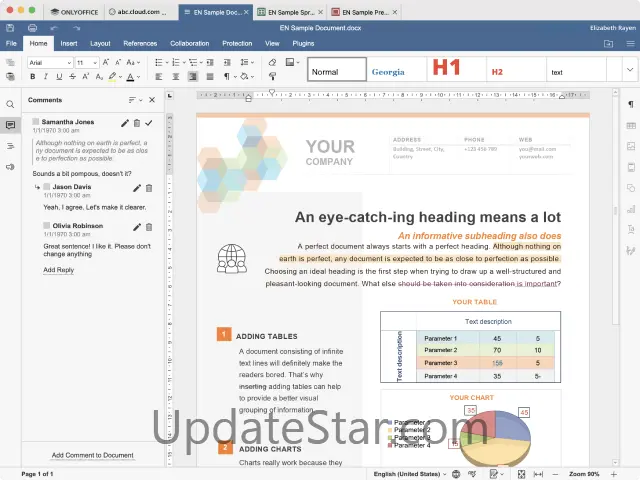Screen dimensions: 640x480
Task: Edit Jason Davis's reply with pencil icon
Action: 137,187
